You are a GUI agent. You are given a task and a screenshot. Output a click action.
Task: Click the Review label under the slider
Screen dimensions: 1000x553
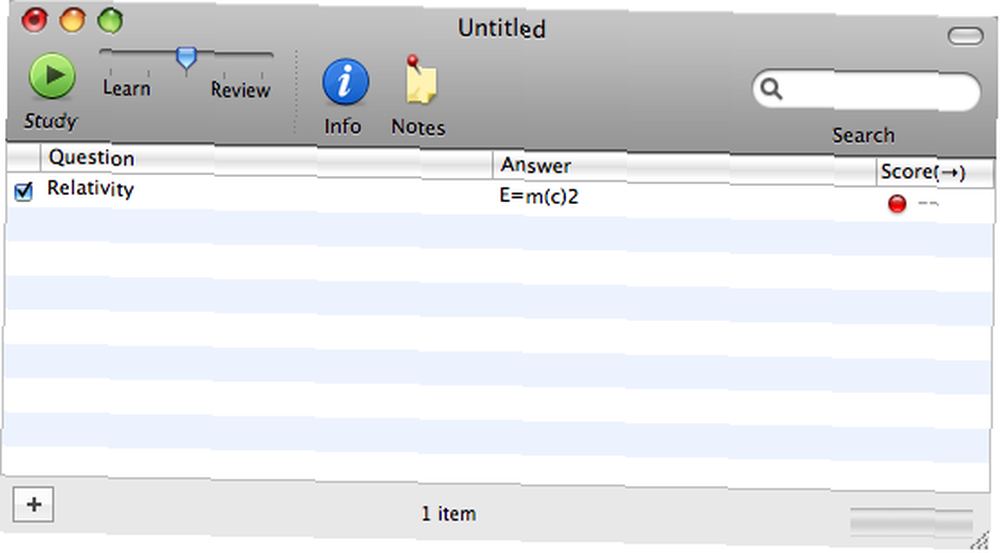click(240, 90)
